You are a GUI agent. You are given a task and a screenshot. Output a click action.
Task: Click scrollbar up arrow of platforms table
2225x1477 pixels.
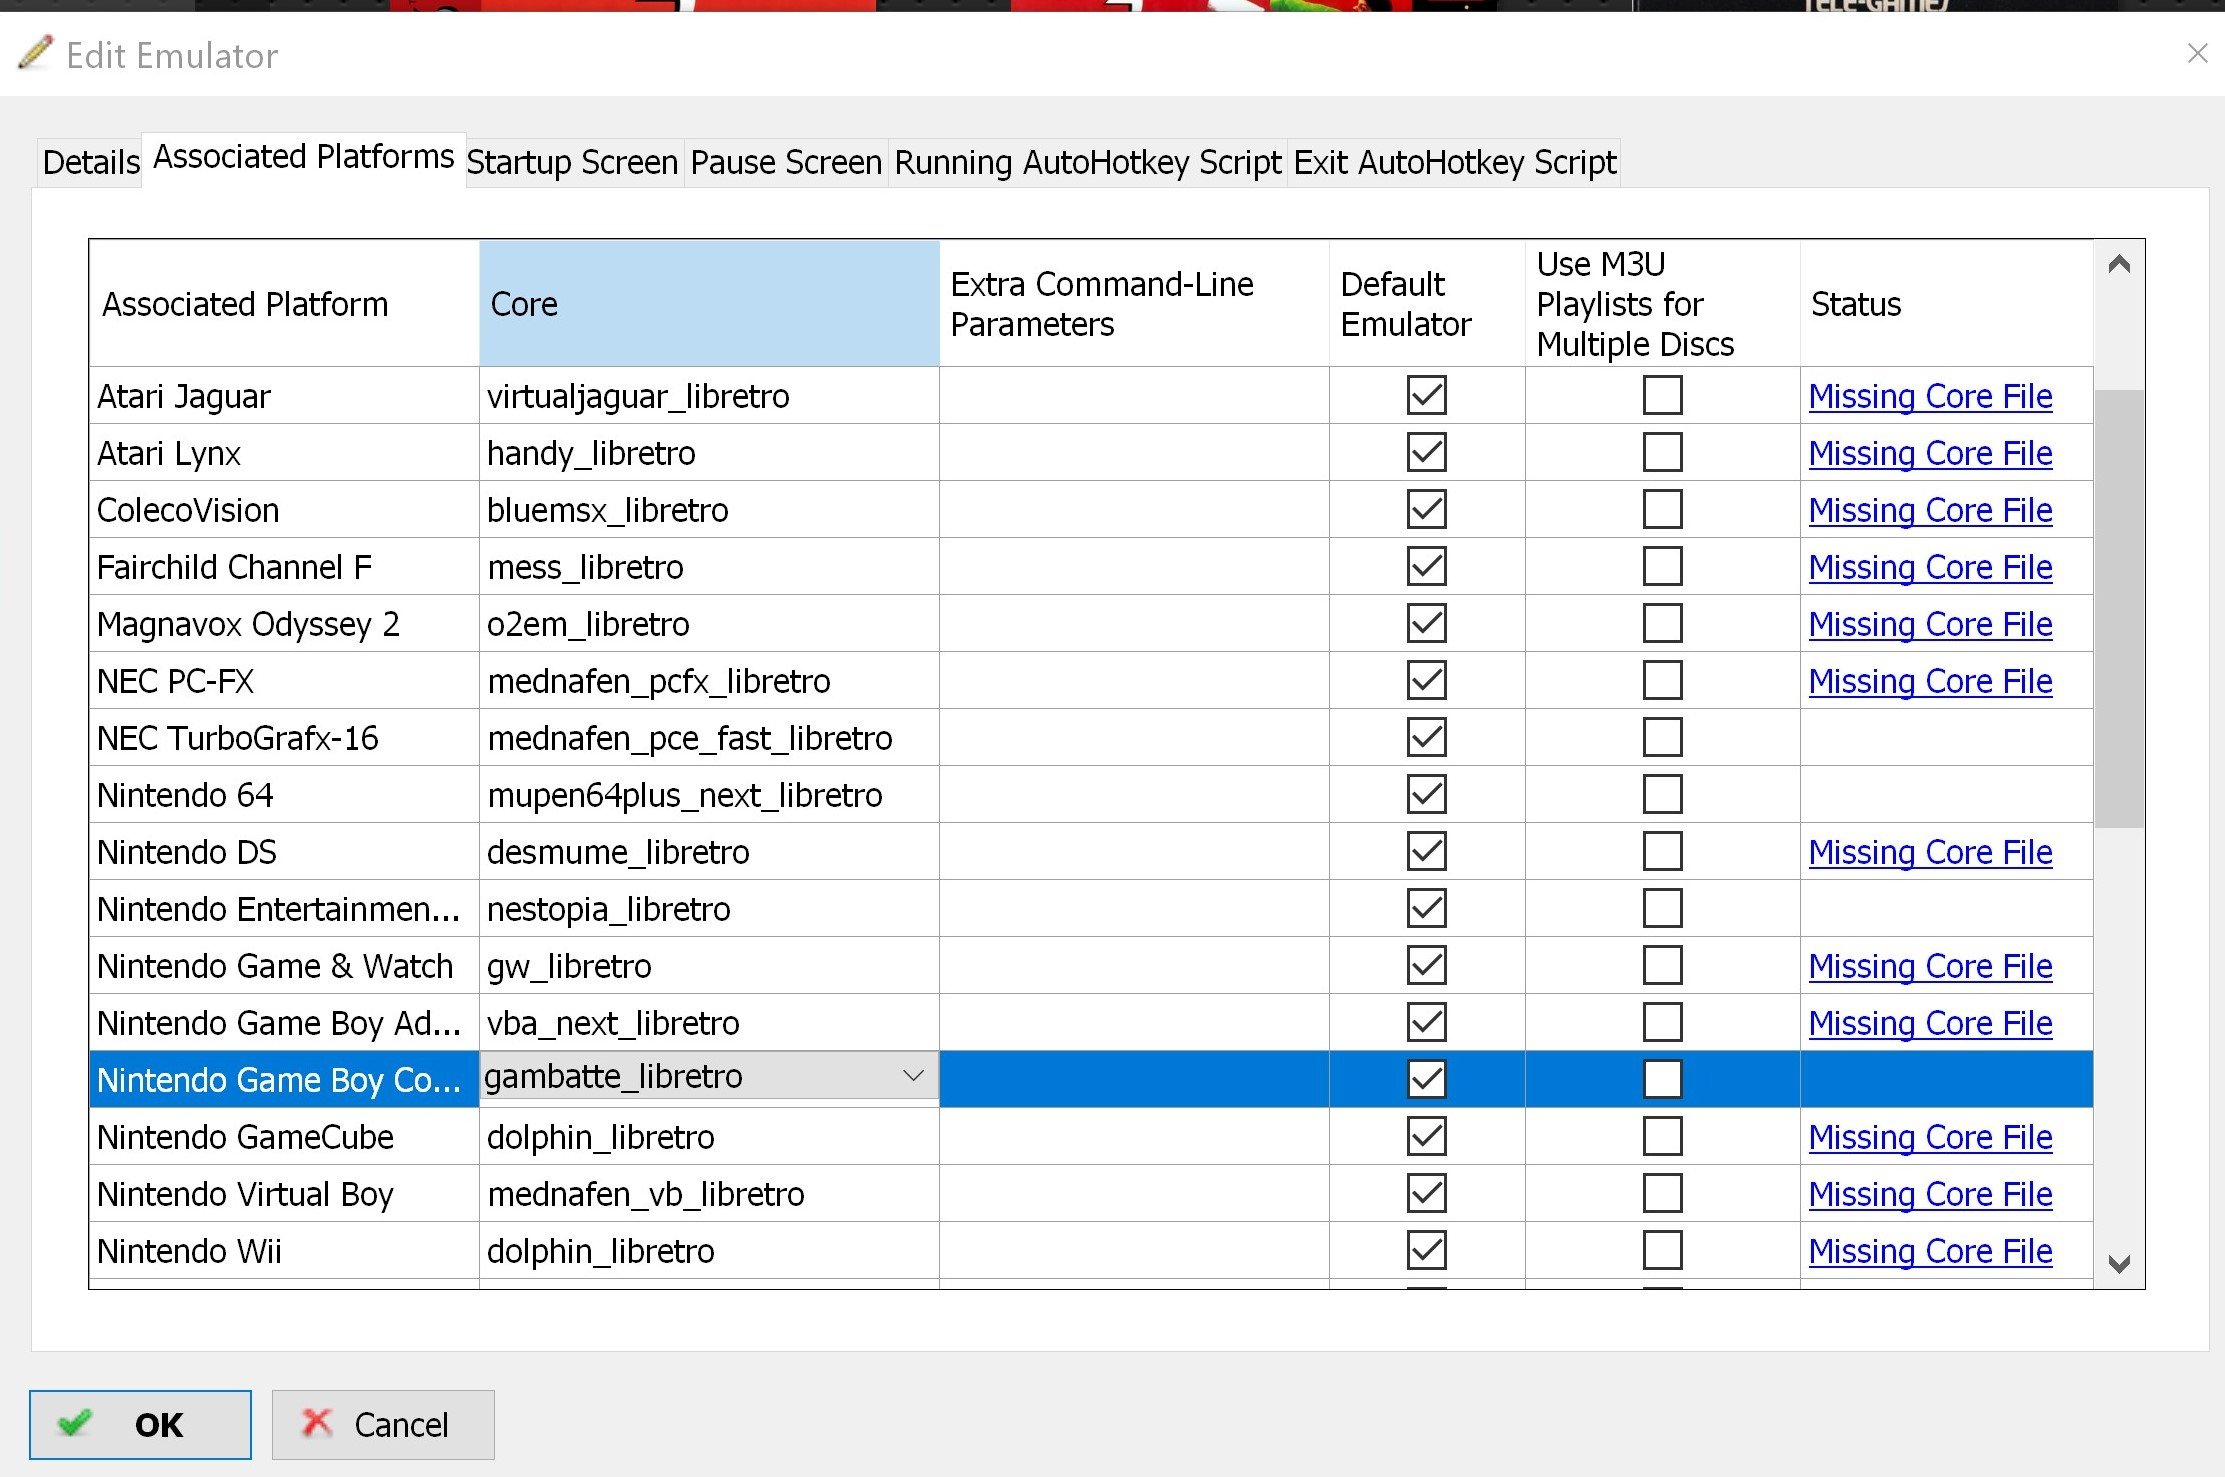(2119, 264)
